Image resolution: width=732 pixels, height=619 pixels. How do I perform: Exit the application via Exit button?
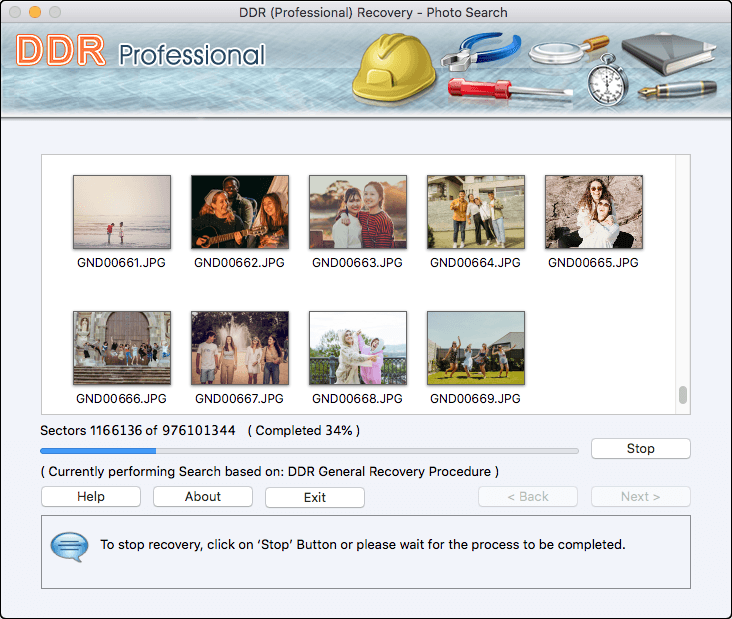pyautogui.click(x=315, y=497)
